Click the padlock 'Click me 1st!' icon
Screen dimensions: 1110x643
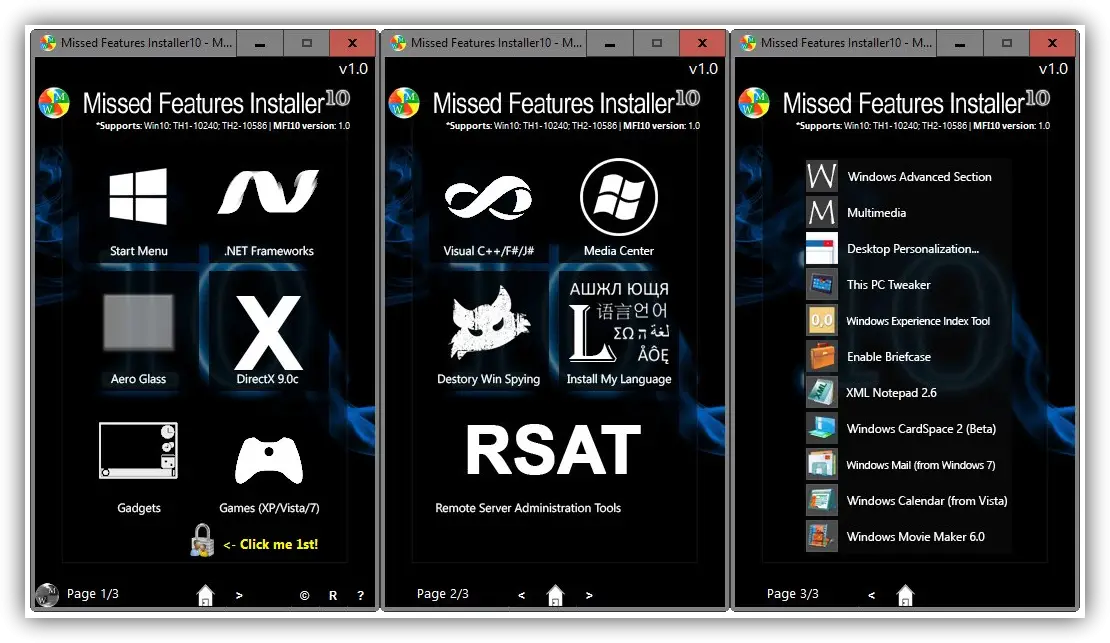(202, 541)
